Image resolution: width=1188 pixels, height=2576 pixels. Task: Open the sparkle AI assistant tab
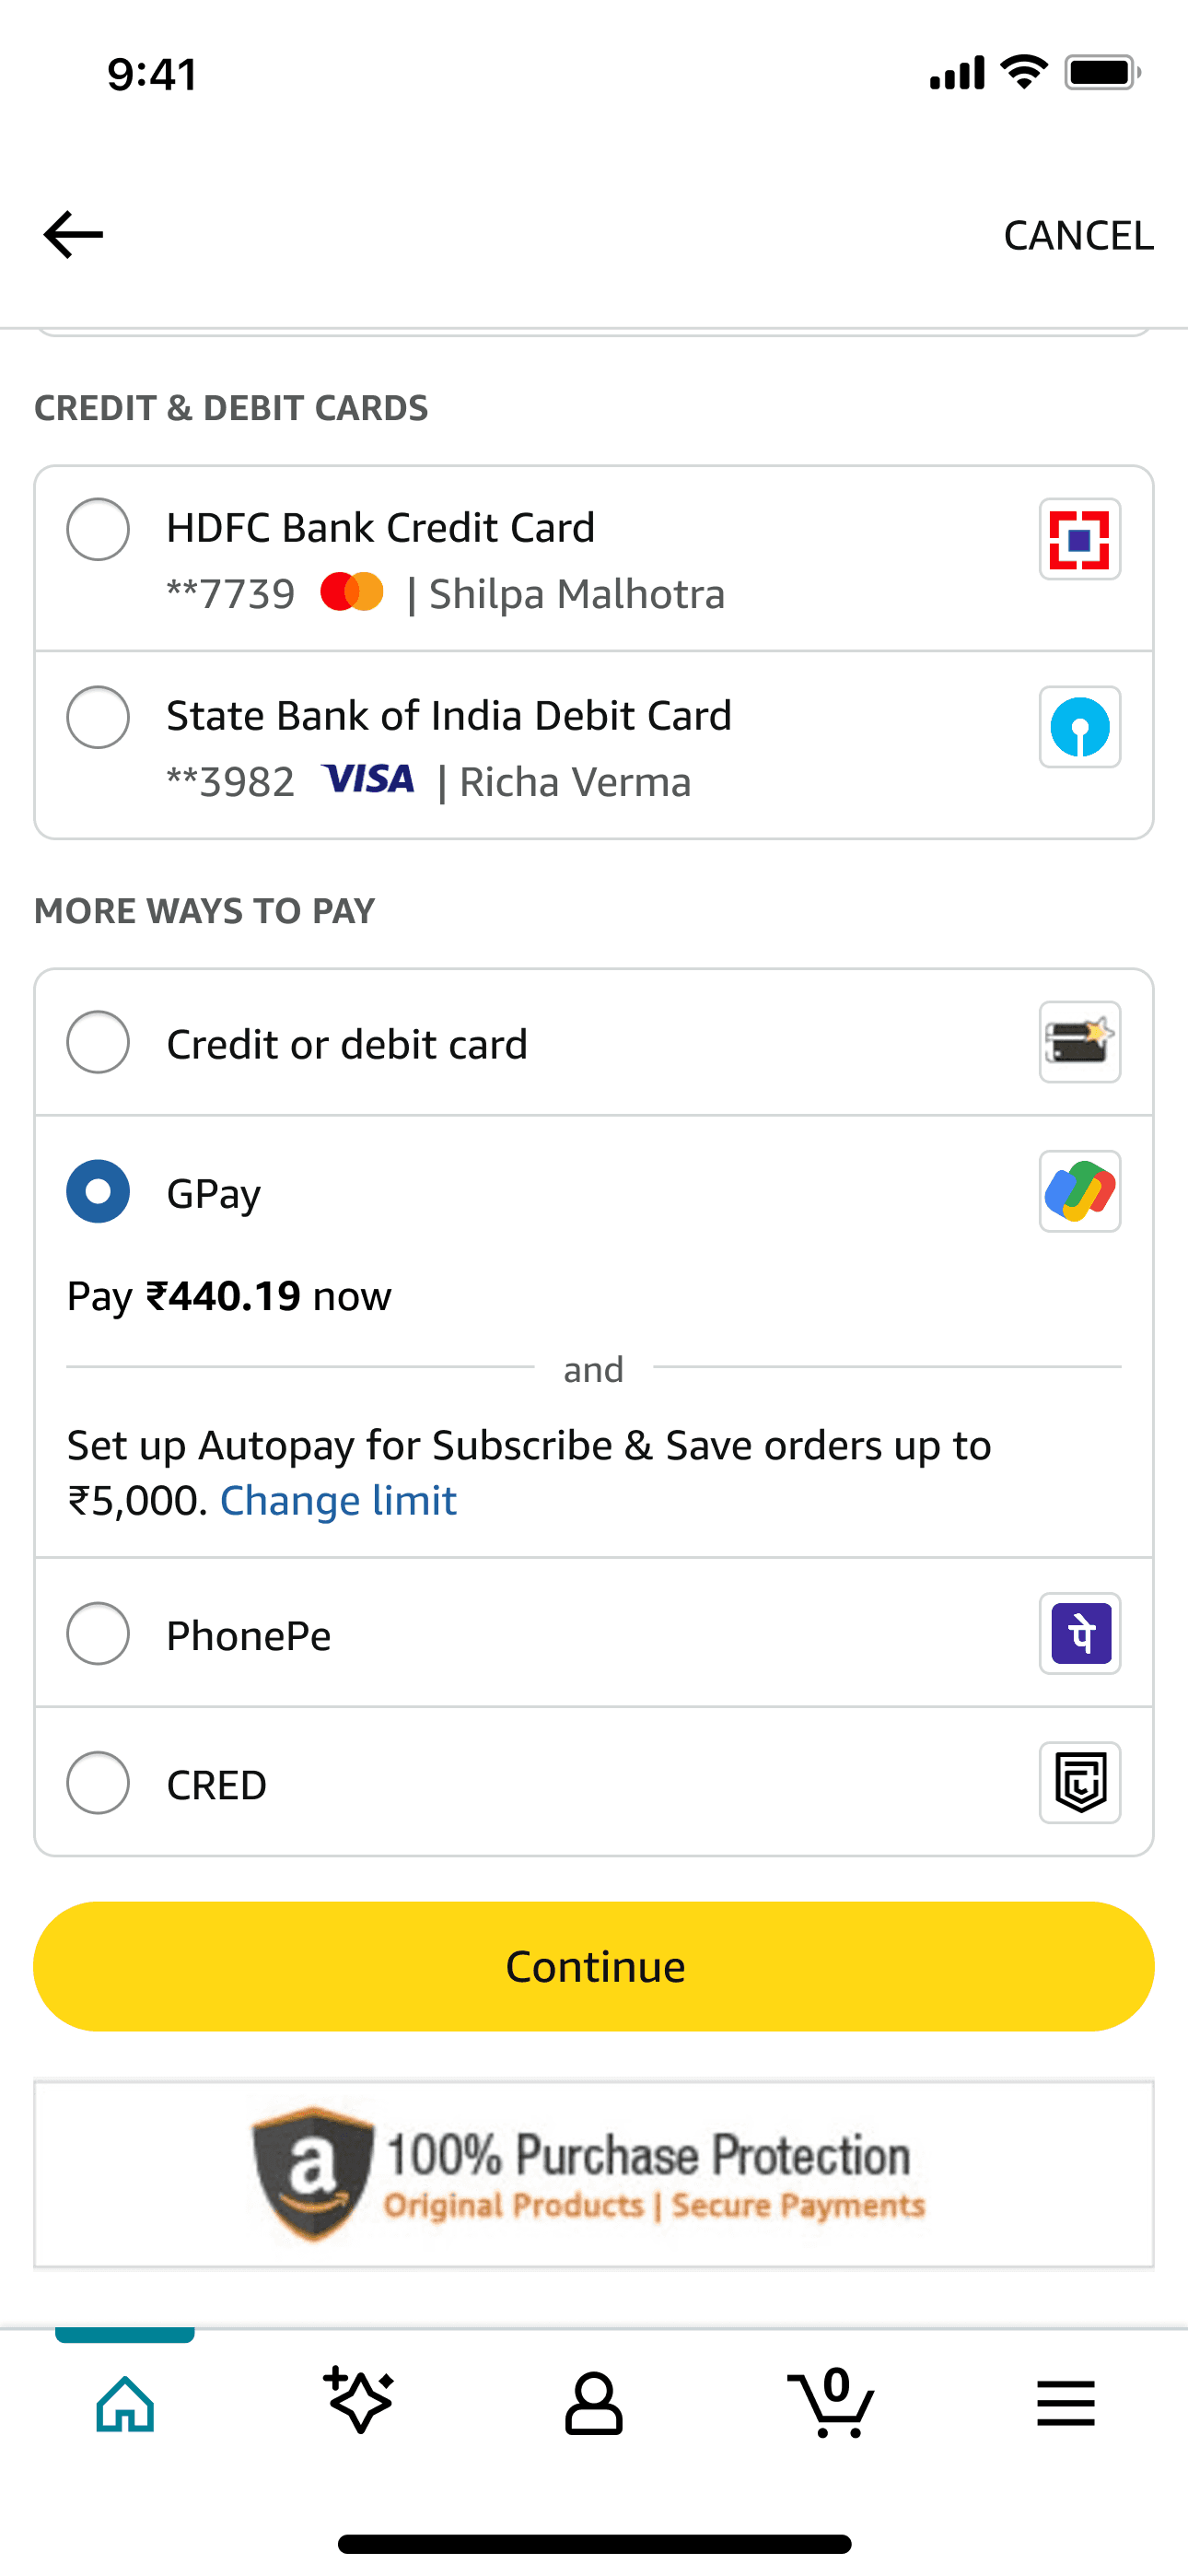pos(359,2402)
